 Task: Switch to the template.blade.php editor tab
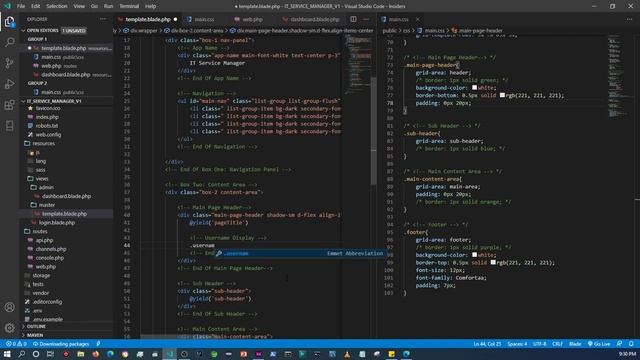(148, 19)
